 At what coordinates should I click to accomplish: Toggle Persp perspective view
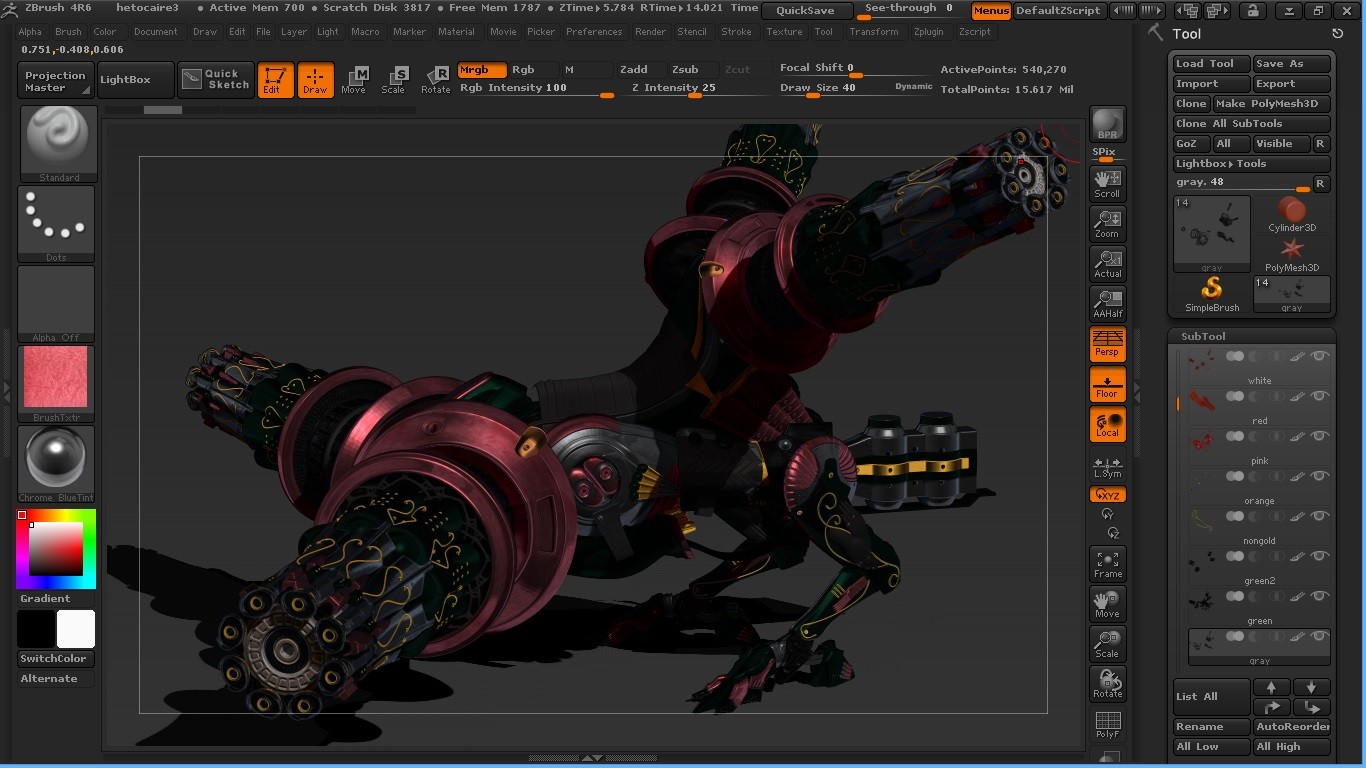pyautogui.click(x=1107, y=343)
